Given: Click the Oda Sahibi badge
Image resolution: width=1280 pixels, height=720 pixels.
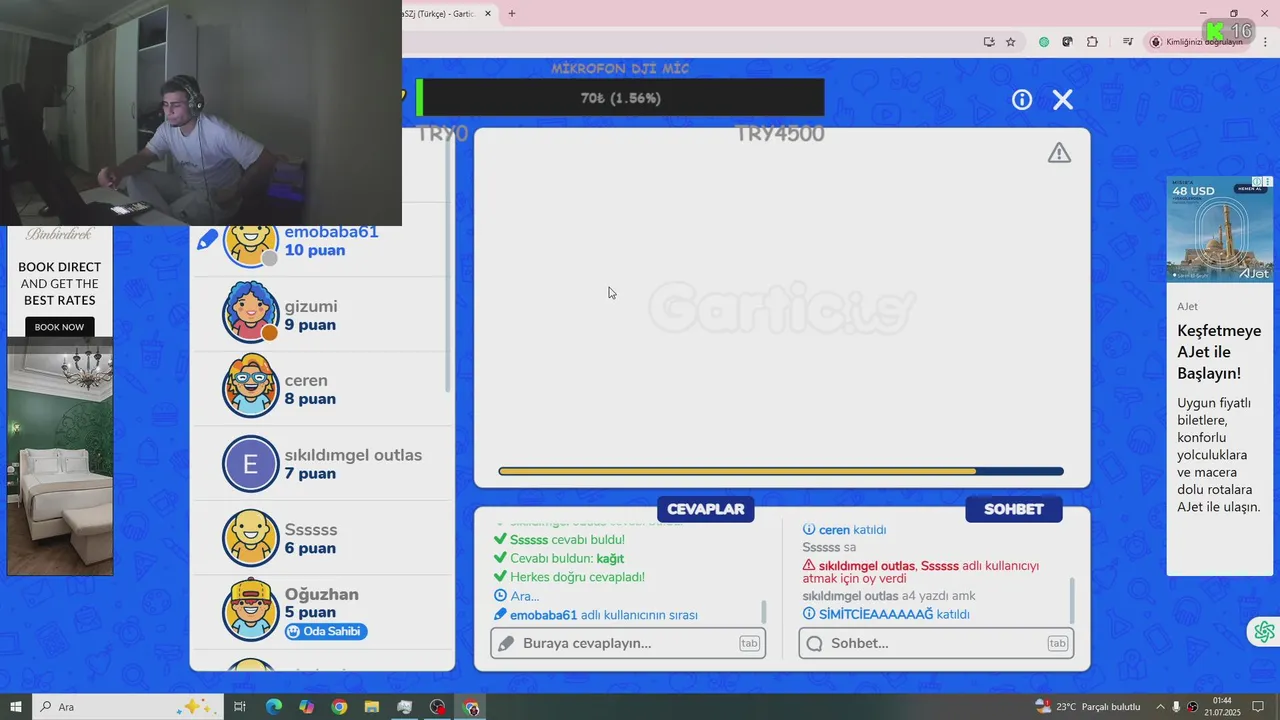Looking at the screenshot, I should (326, 631).
